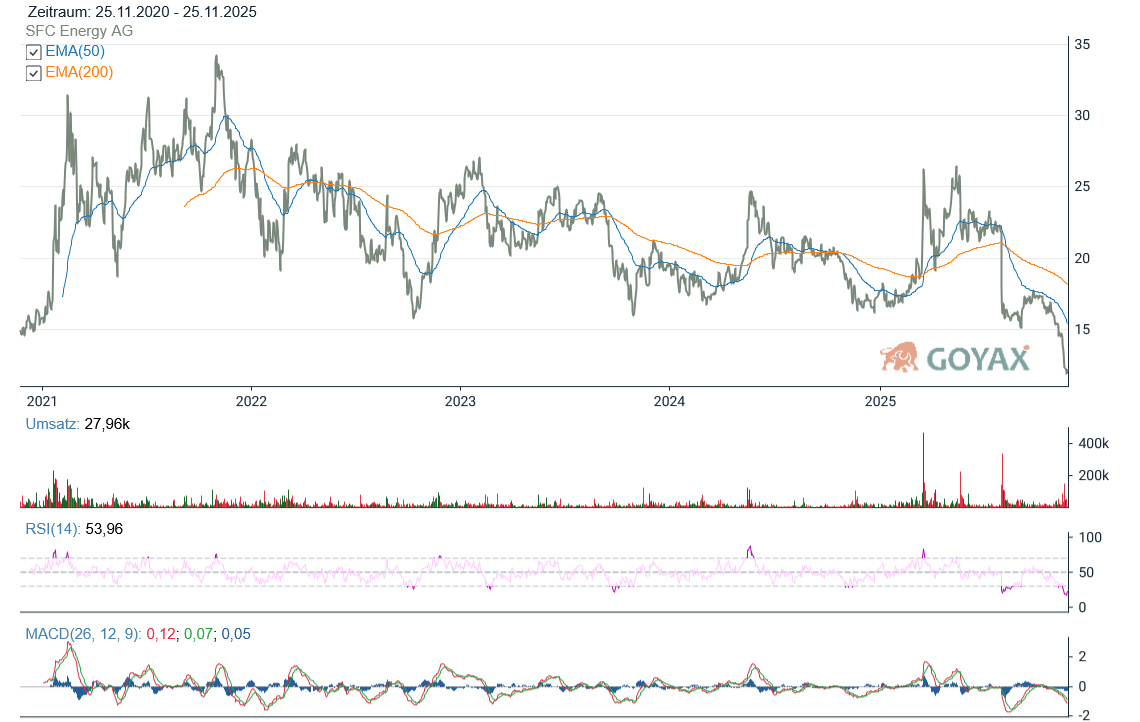The width and height of the screenshot is (1140, 722).
Task: Click the blue EMA(50) legend label
Action: (75, 51)
